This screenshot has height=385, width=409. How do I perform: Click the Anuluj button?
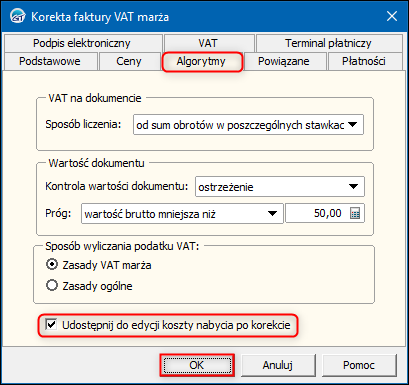278,365
